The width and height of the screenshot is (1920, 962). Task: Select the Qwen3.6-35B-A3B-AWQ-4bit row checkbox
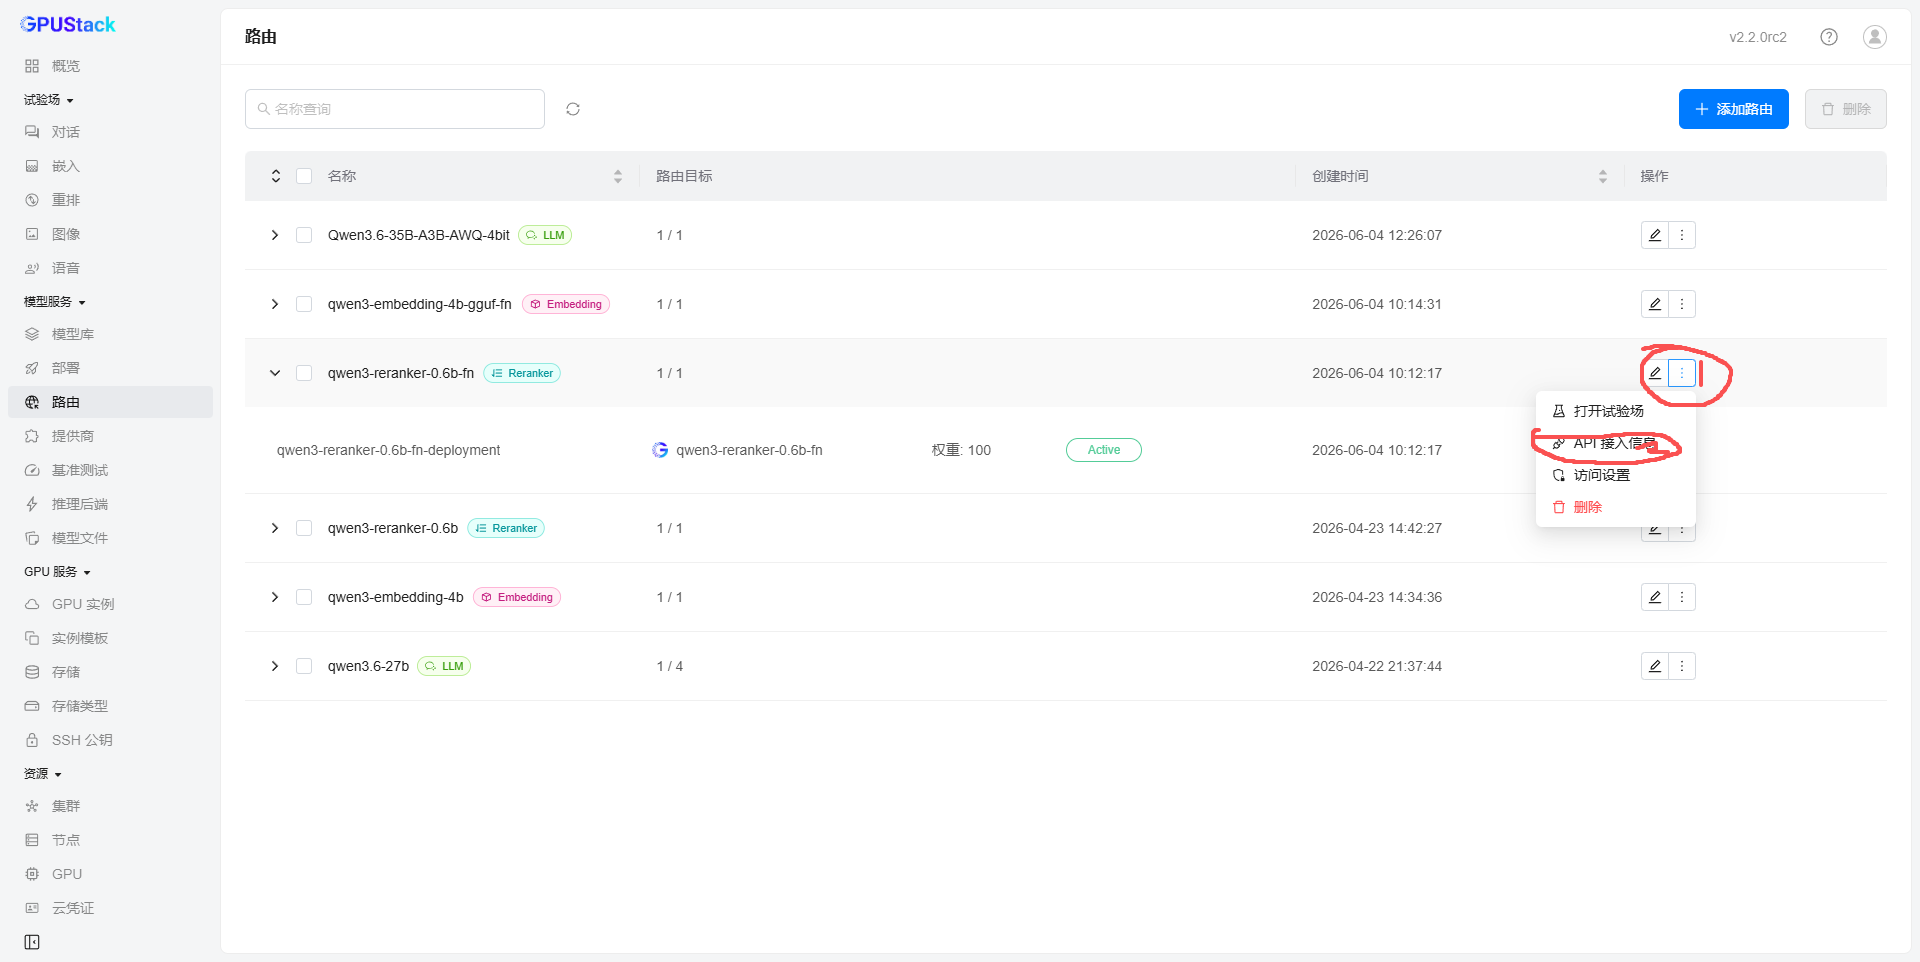coord(304,235)
